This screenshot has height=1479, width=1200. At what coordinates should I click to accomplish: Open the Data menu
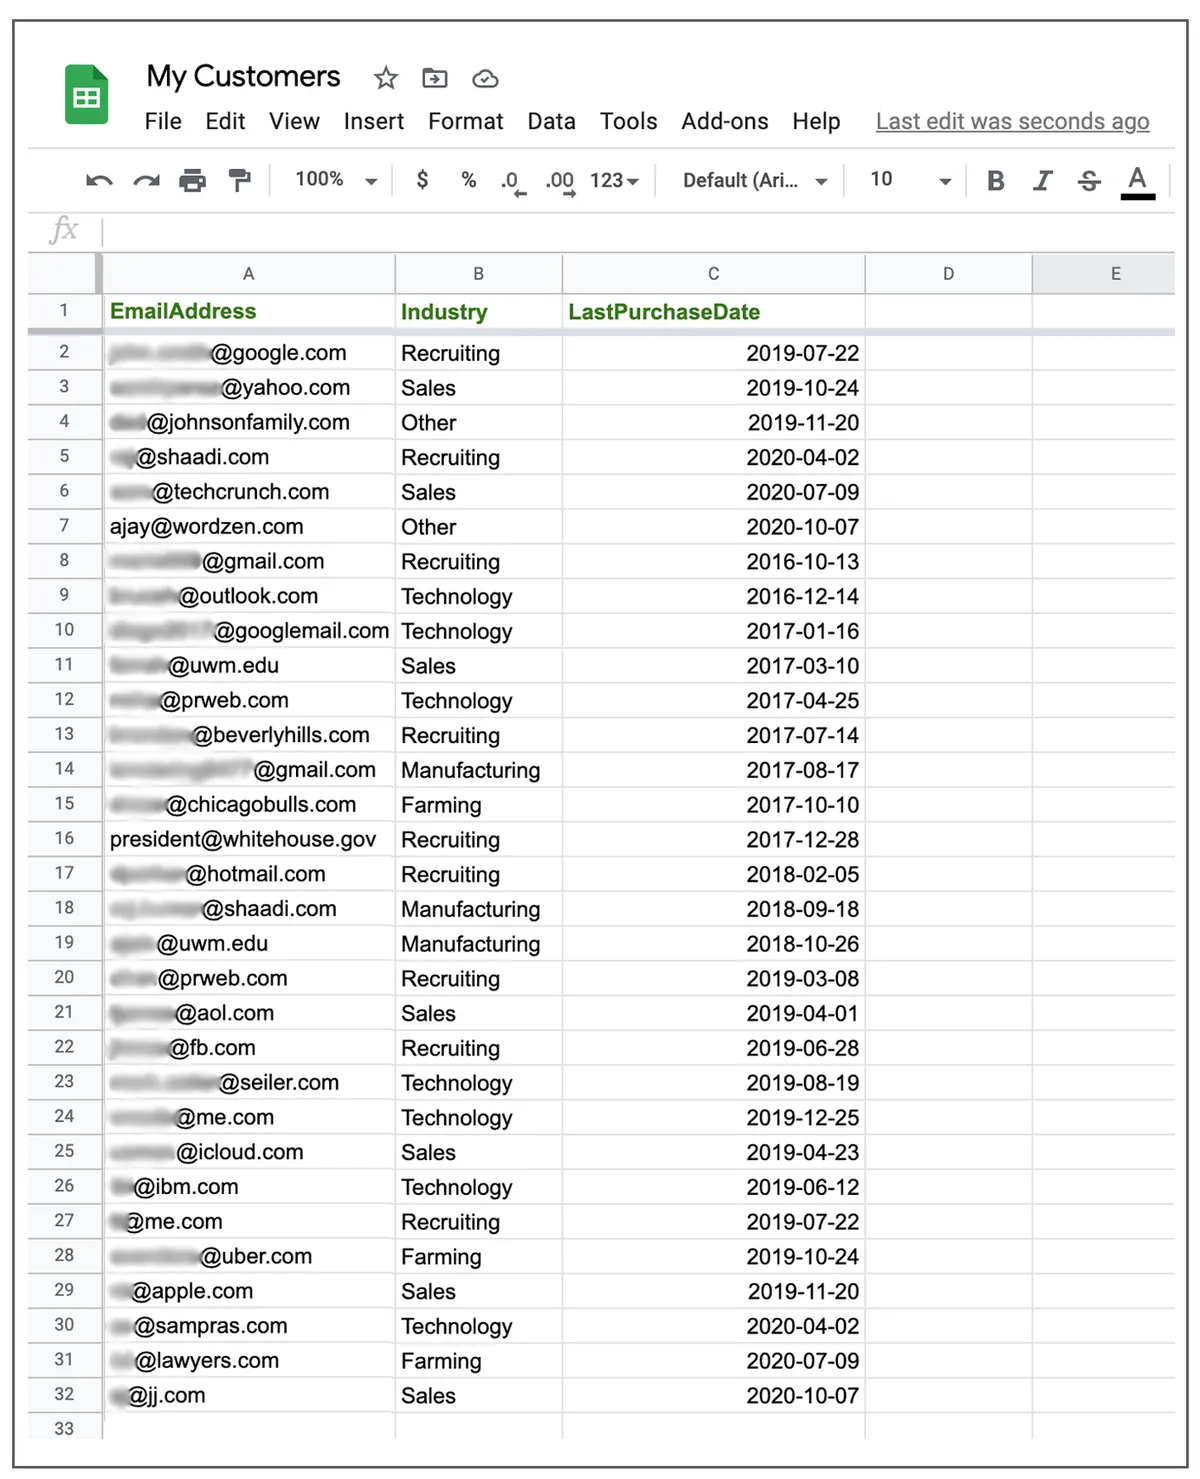pos(551,122)
